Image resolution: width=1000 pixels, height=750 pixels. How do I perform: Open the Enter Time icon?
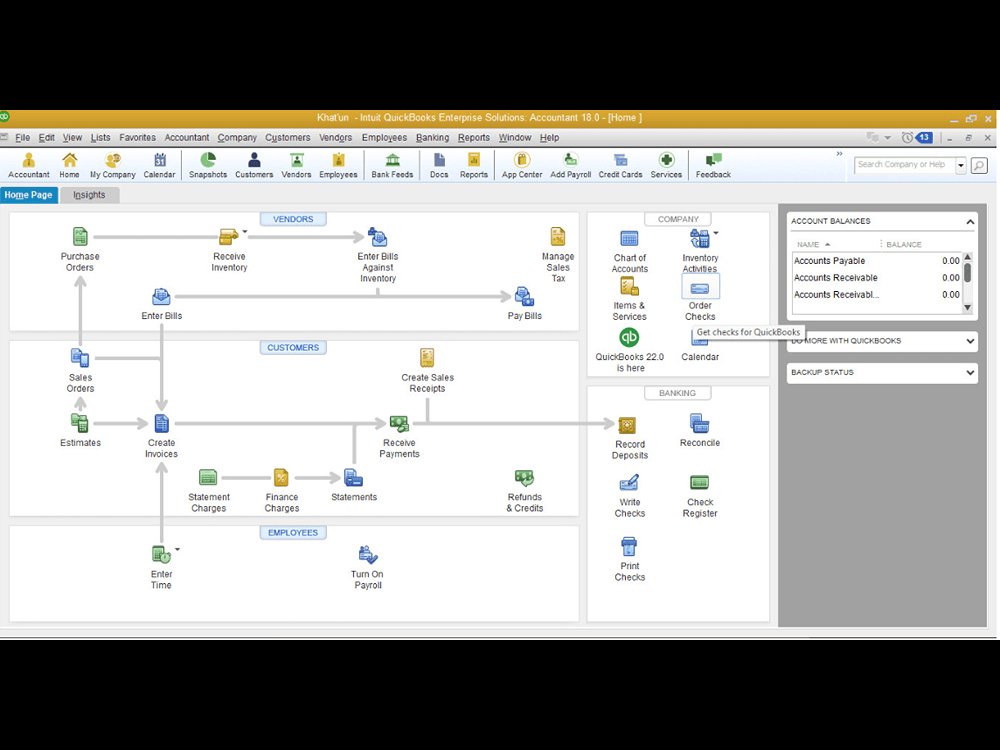(161, 553)
